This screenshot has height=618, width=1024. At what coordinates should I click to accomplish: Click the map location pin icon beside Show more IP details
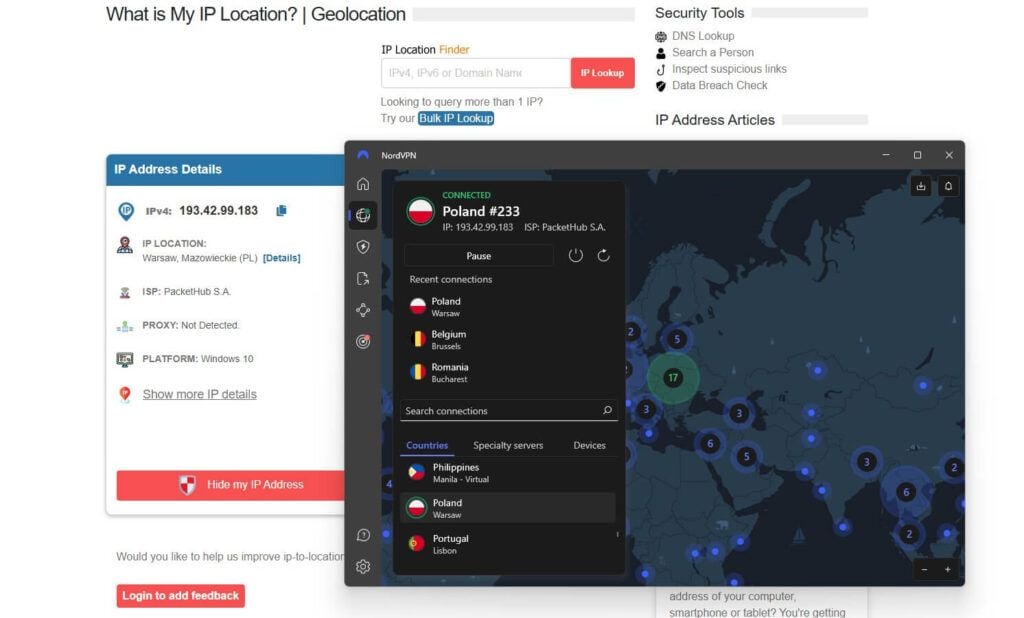125,394
